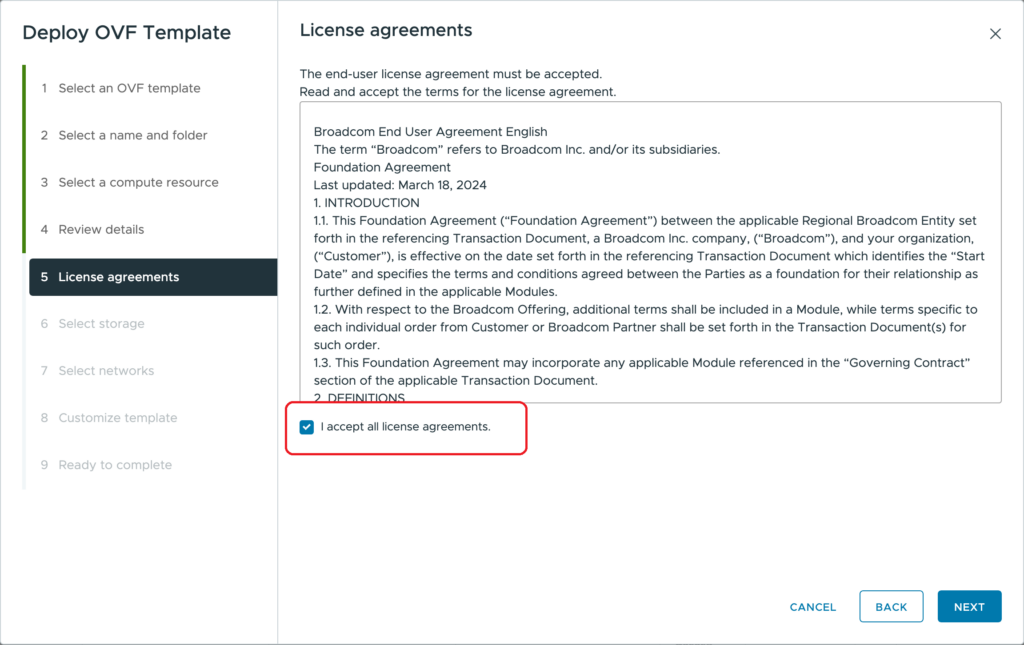This screenshot has height=645, width=1024.
Task: Uncheck the accept all license agreements checkbox
Action: [x=307, y=427]
